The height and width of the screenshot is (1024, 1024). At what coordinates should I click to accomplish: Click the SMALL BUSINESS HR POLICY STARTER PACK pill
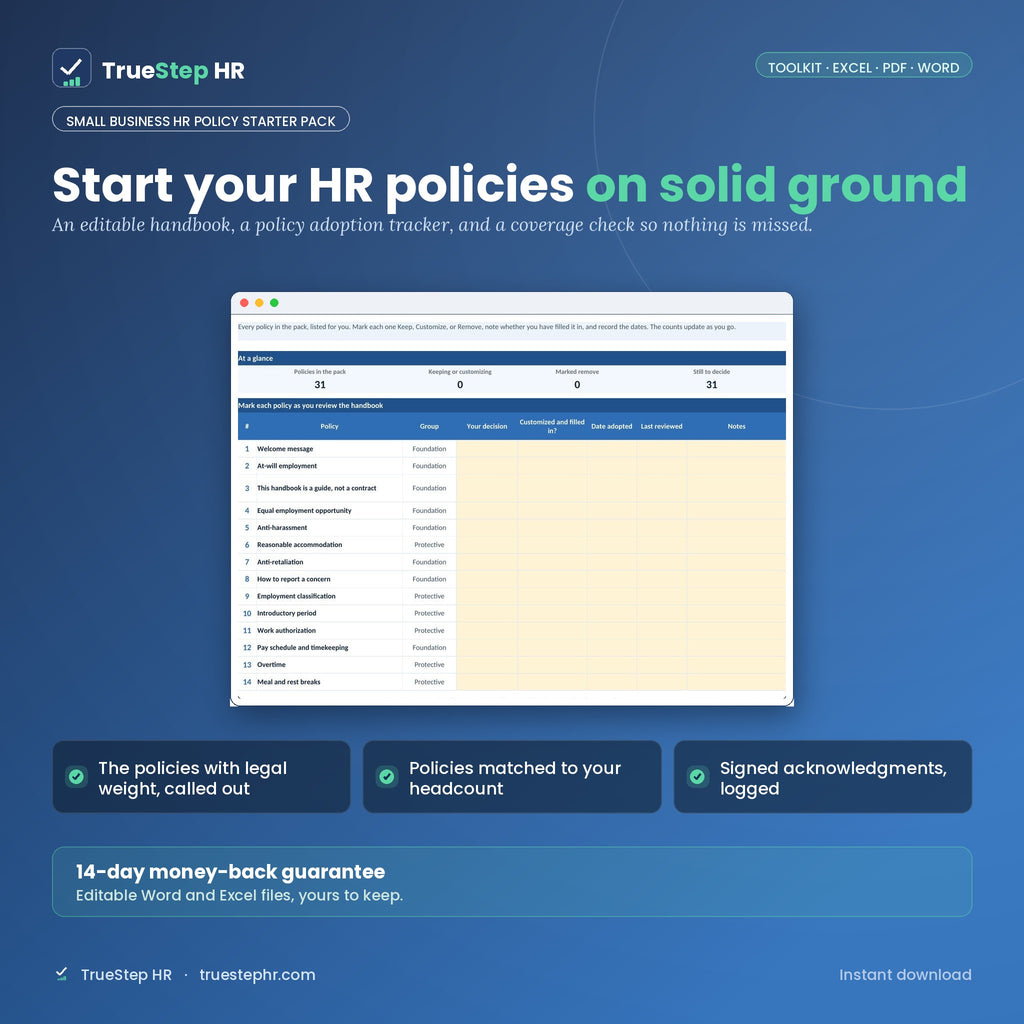[x=200, y=121]
